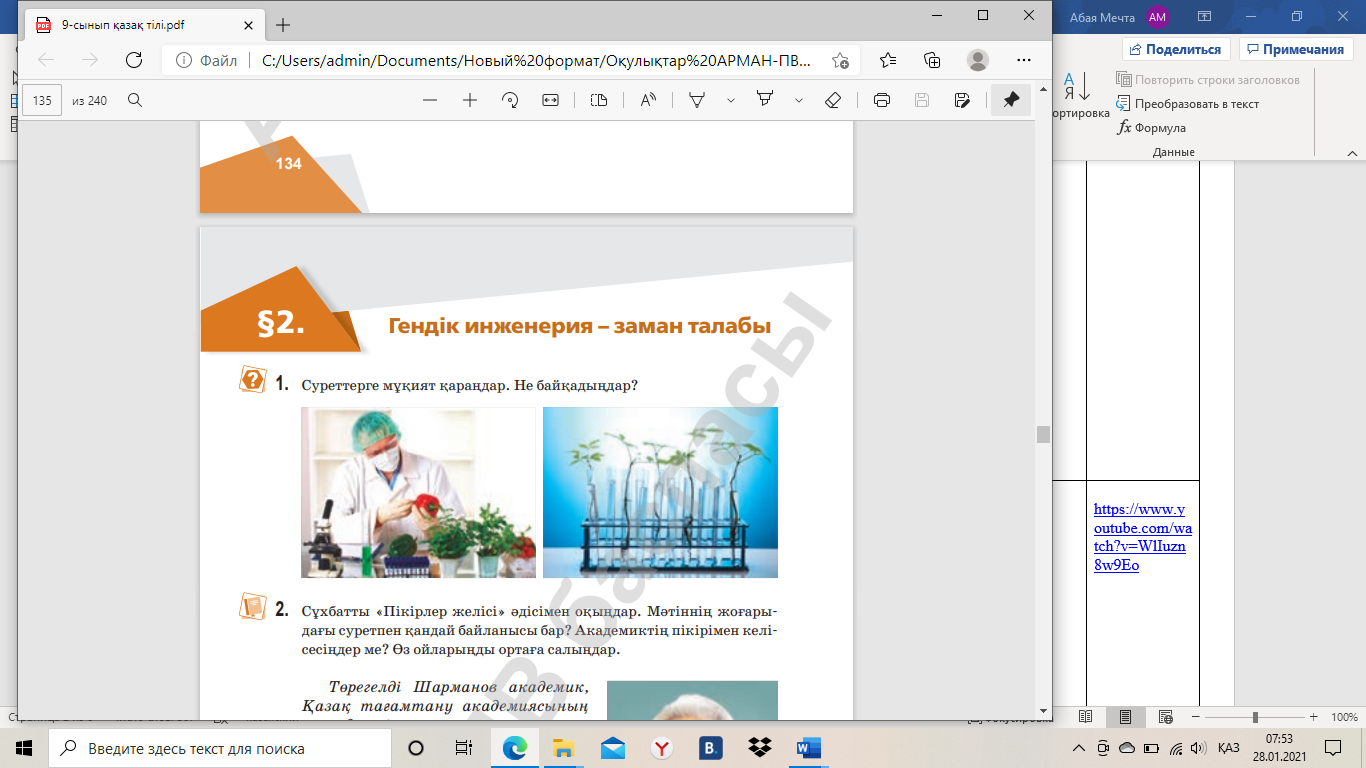The height and width of the screenshot is (768, 1366).
Task: Click the scientist with plants picture
Action: 418,492
